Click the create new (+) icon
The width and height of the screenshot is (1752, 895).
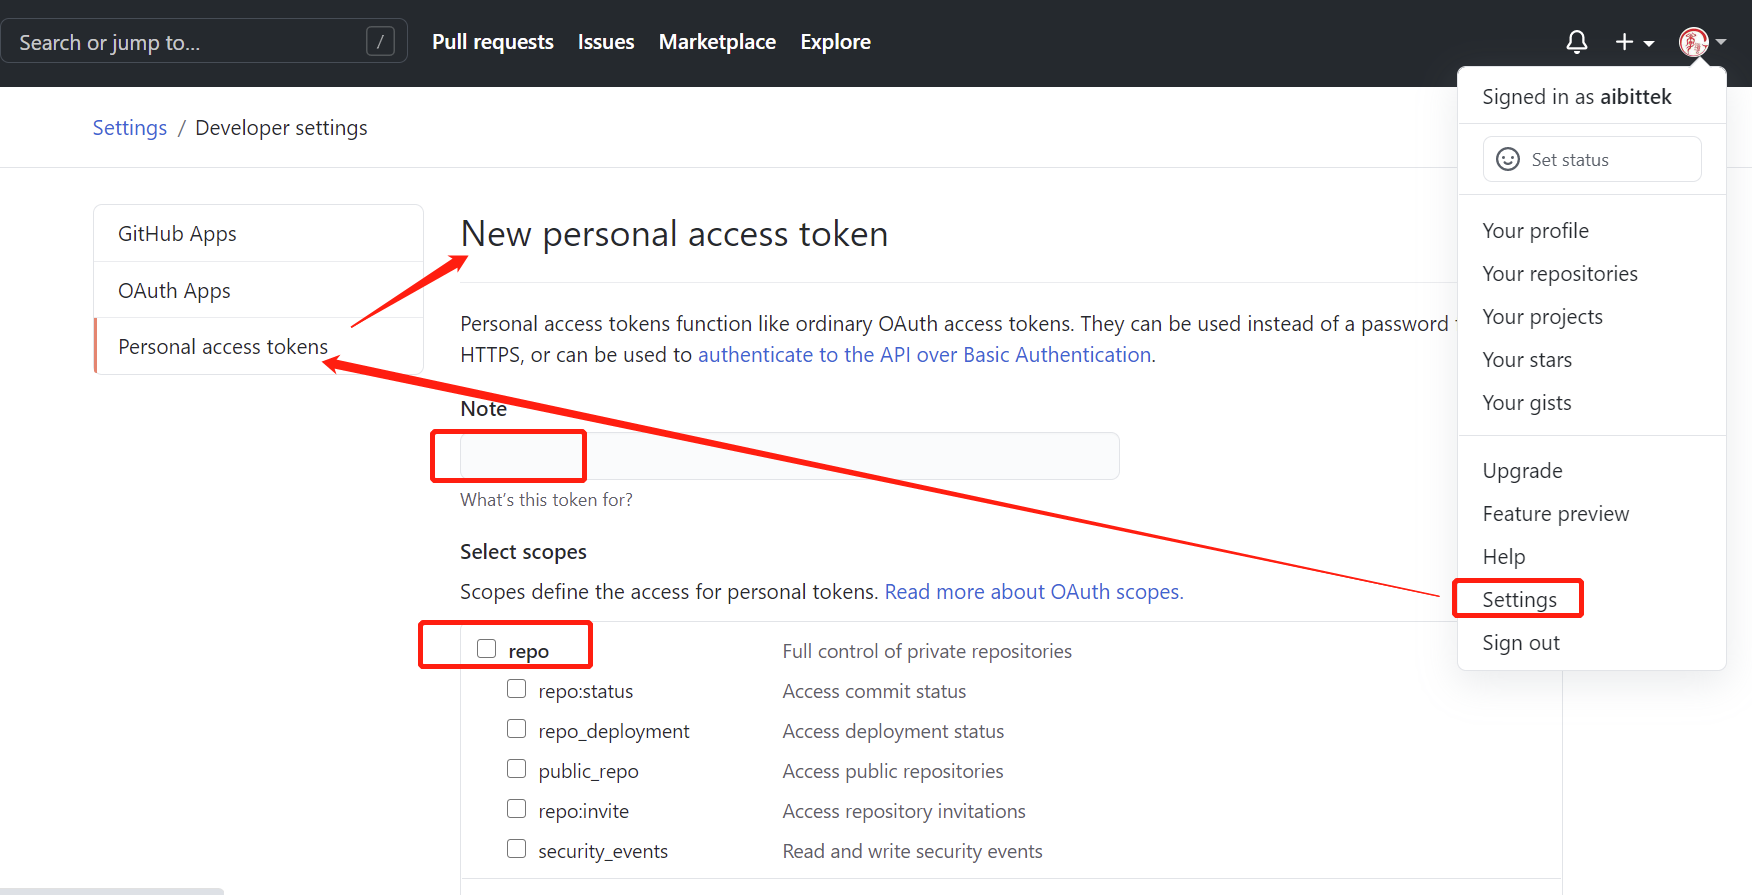point(1622,42)
